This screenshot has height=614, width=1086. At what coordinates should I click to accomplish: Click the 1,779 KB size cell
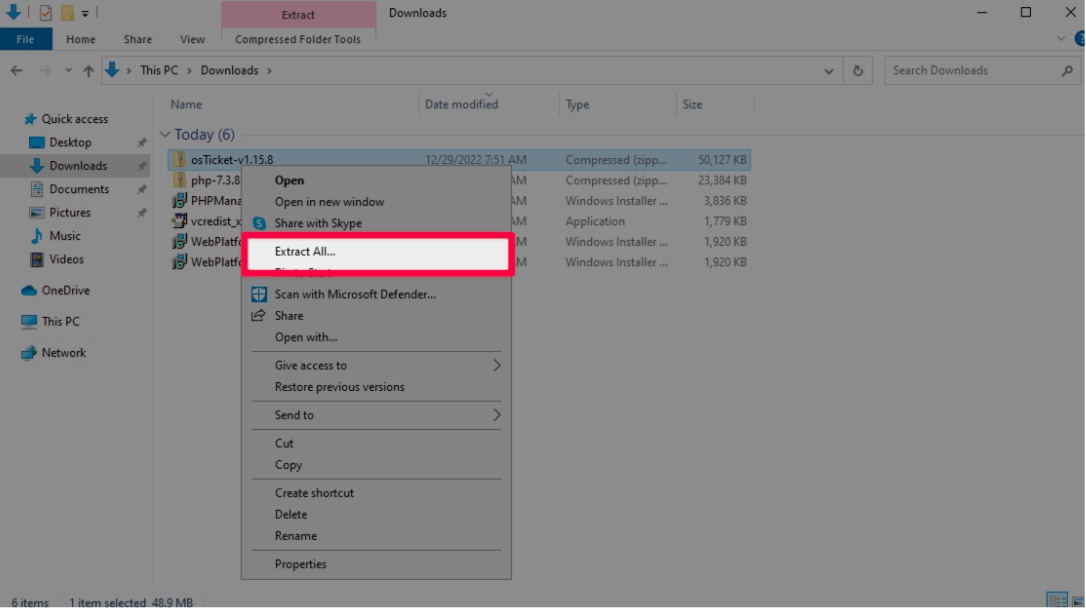point(724,222)
